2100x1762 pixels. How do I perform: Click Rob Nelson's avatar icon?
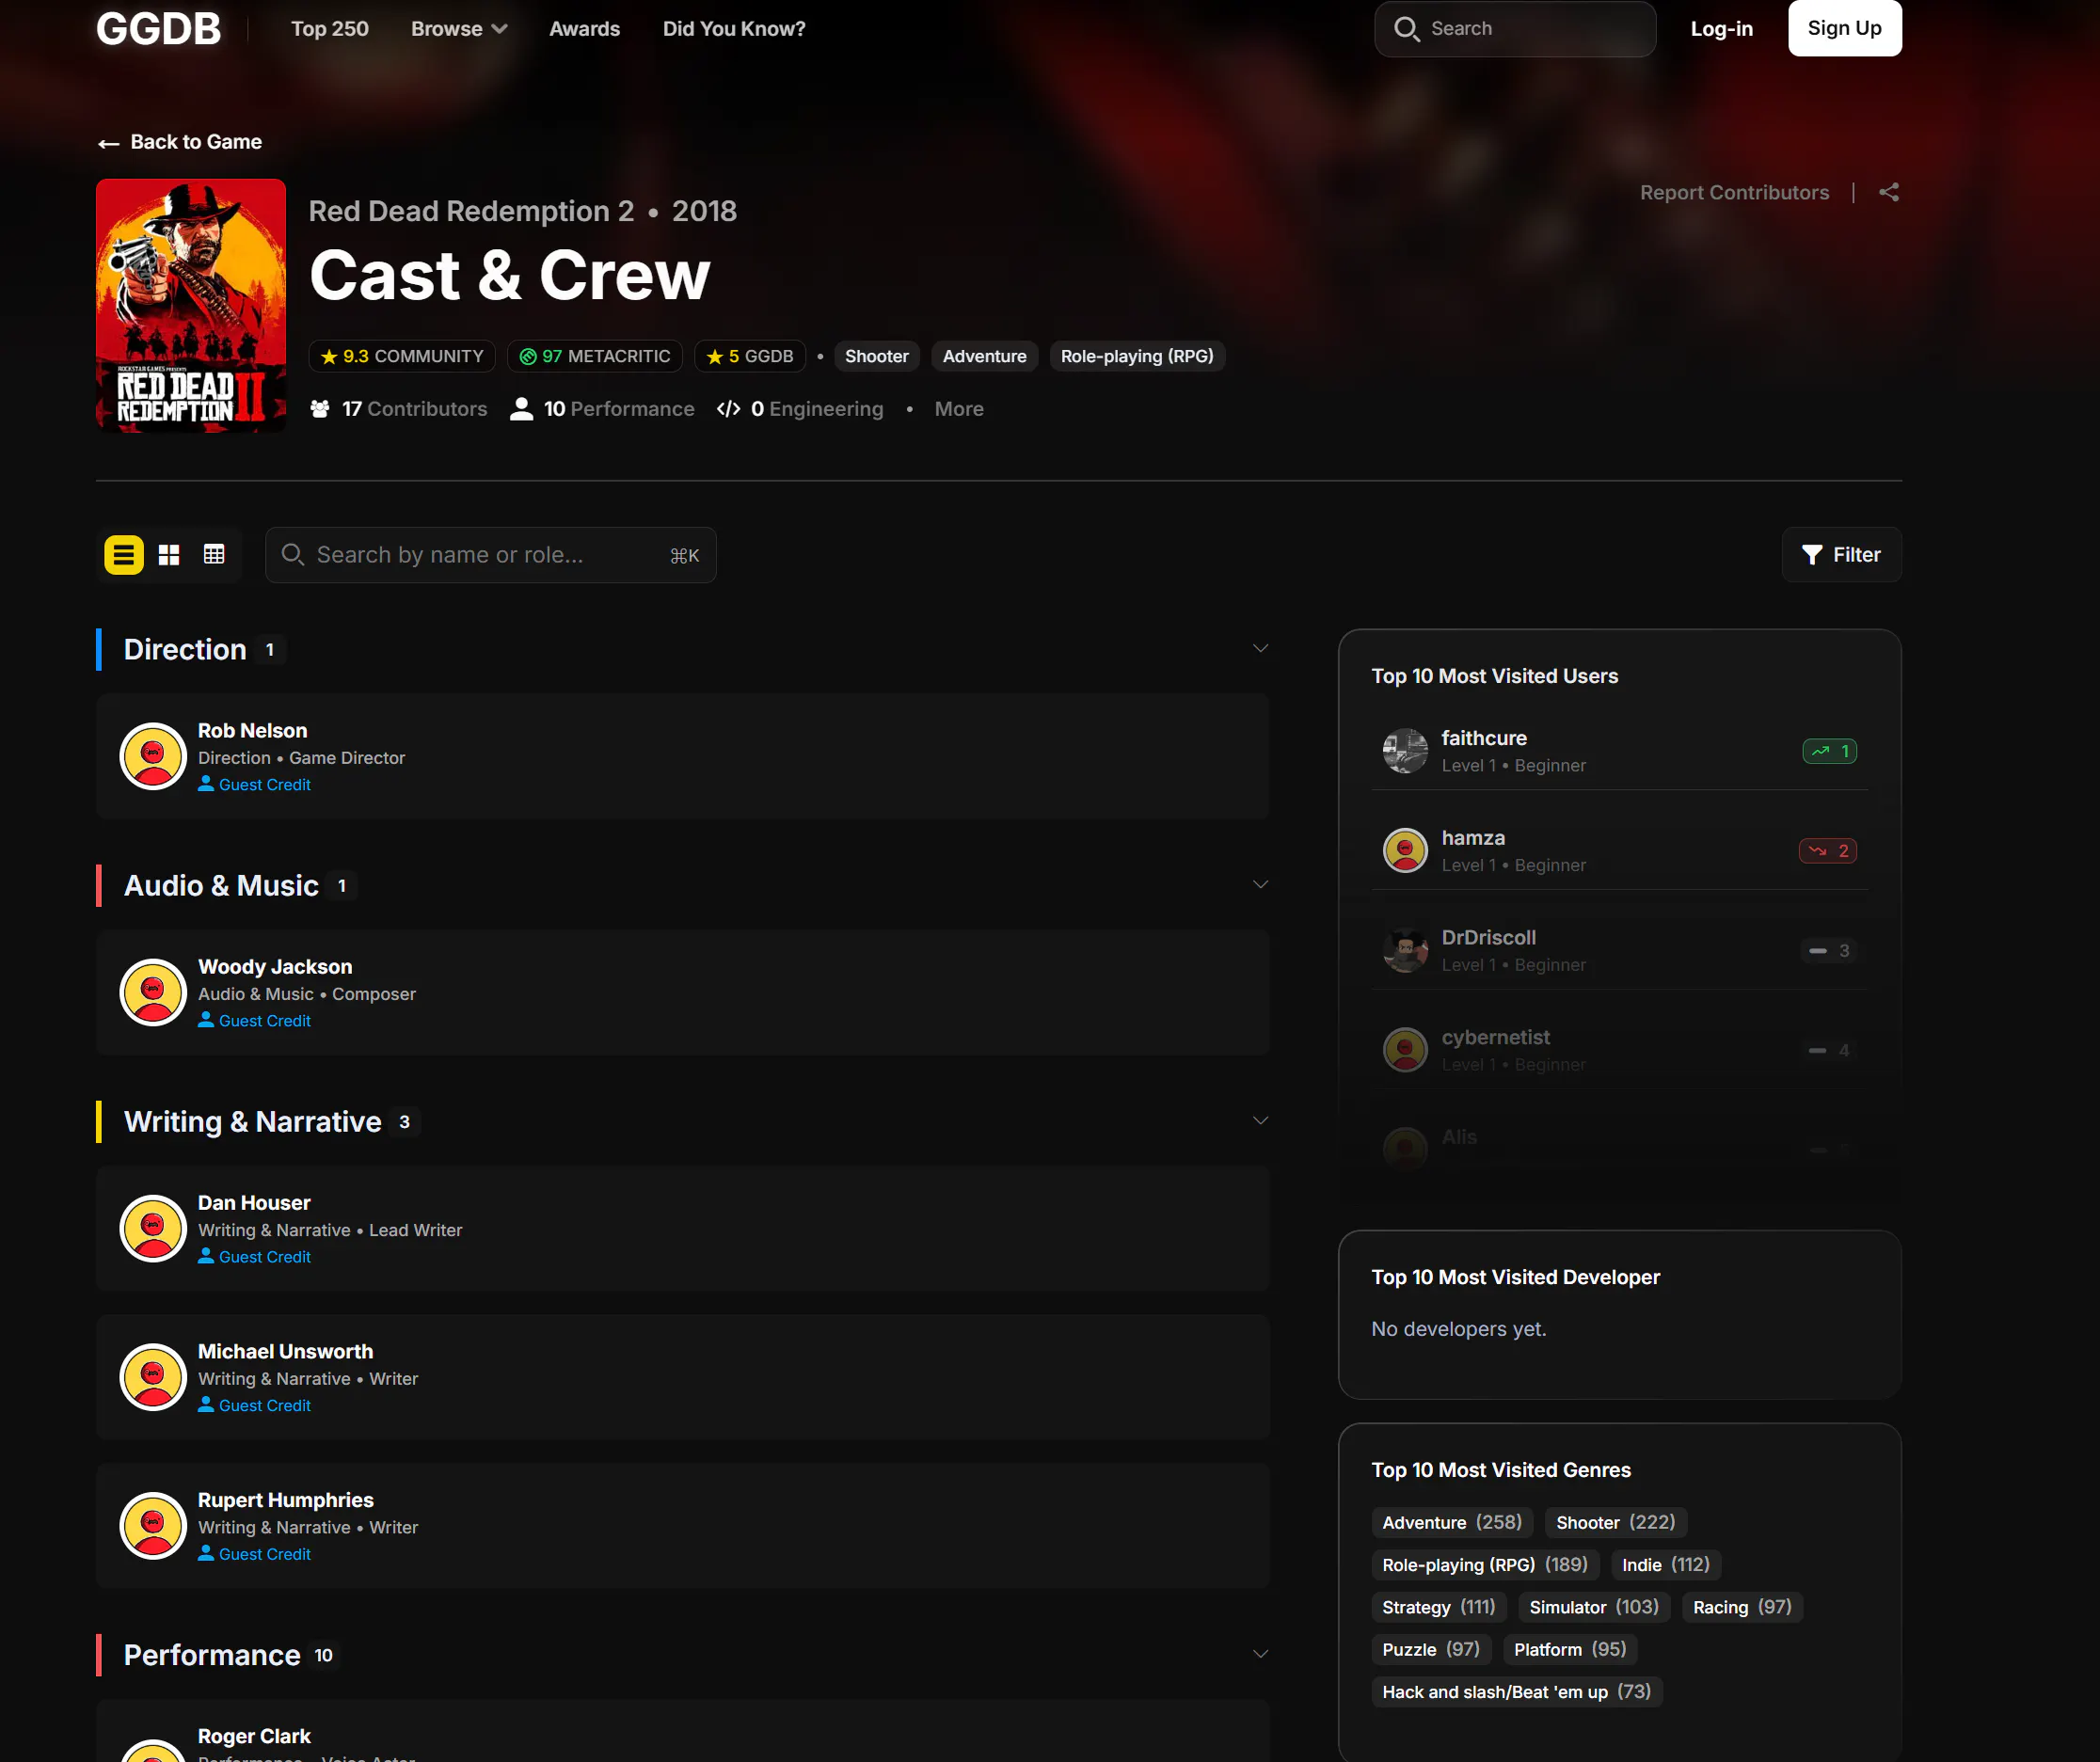153,757
